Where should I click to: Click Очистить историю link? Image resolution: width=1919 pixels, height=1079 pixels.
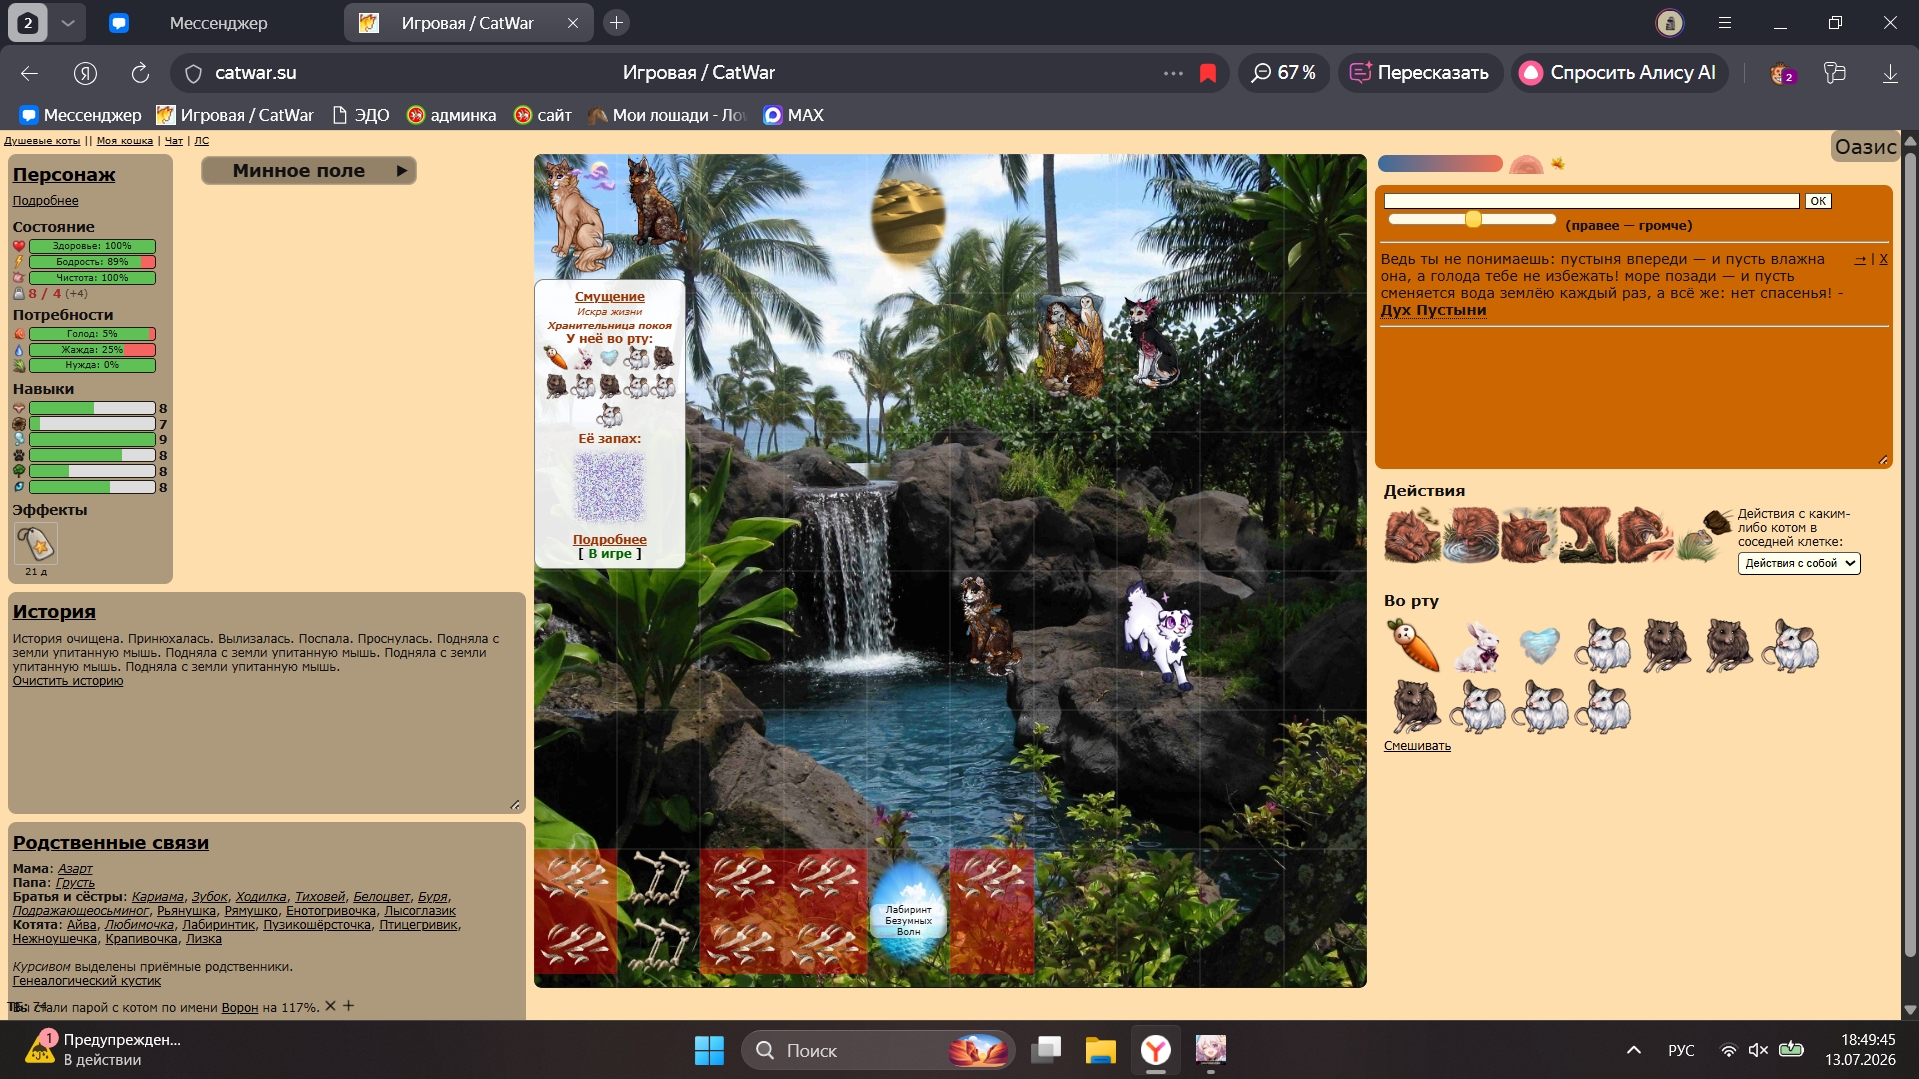tap(68, 681)
